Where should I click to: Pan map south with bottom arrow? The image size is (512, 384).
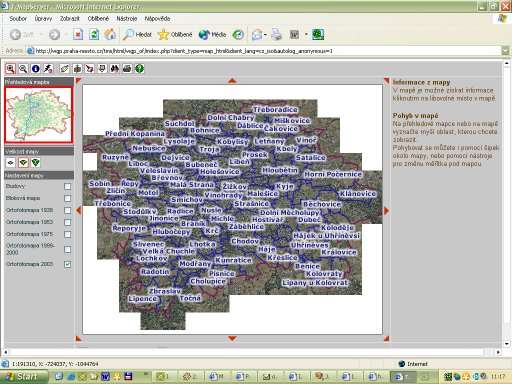[232, 338]
